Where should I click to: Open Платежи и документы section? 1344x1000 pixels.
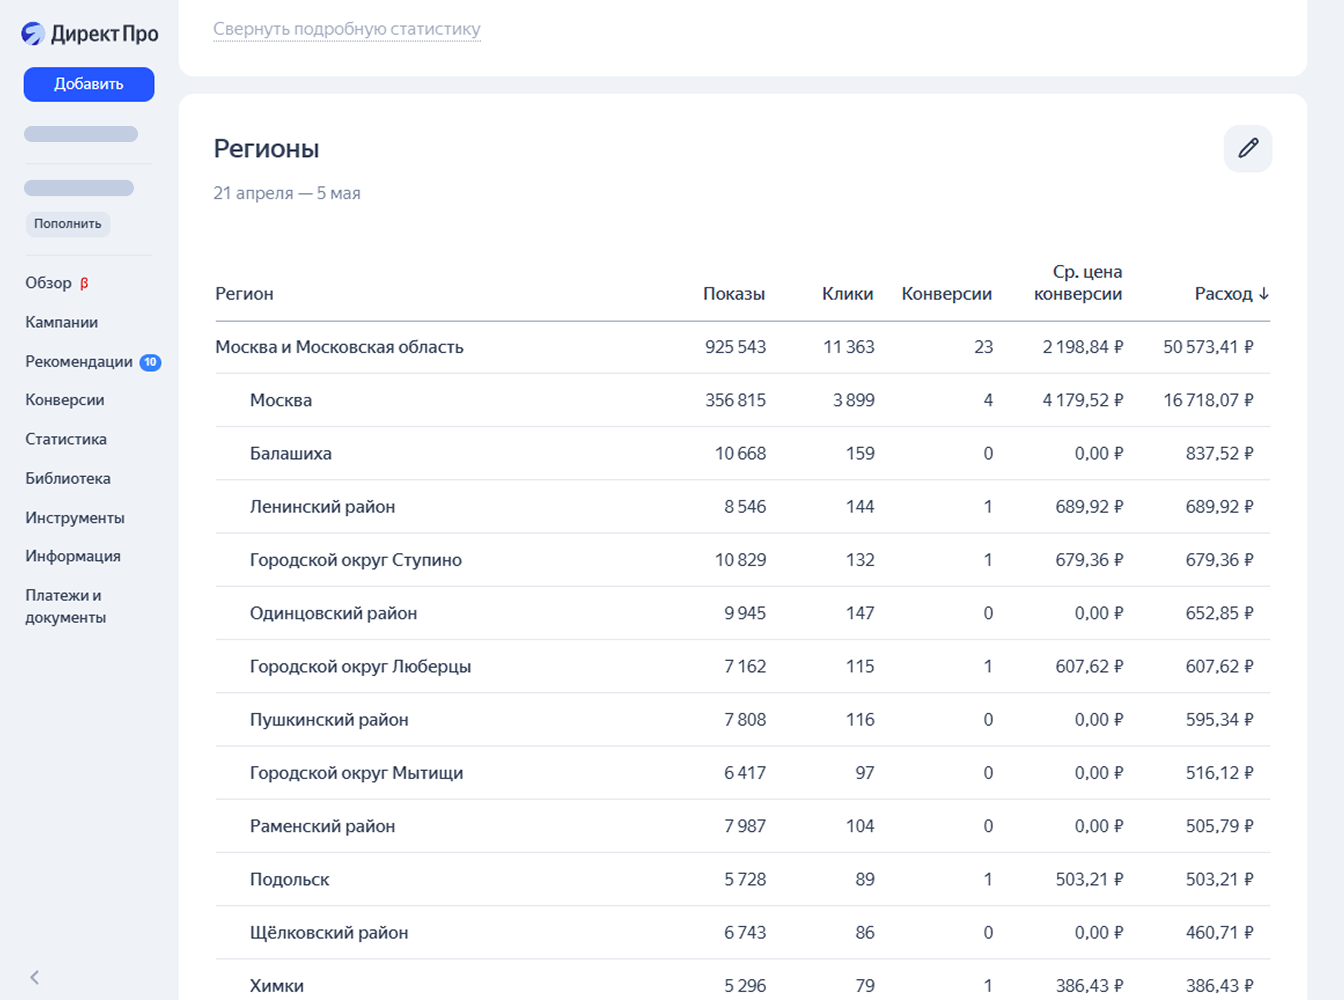(x=65, y=606)
